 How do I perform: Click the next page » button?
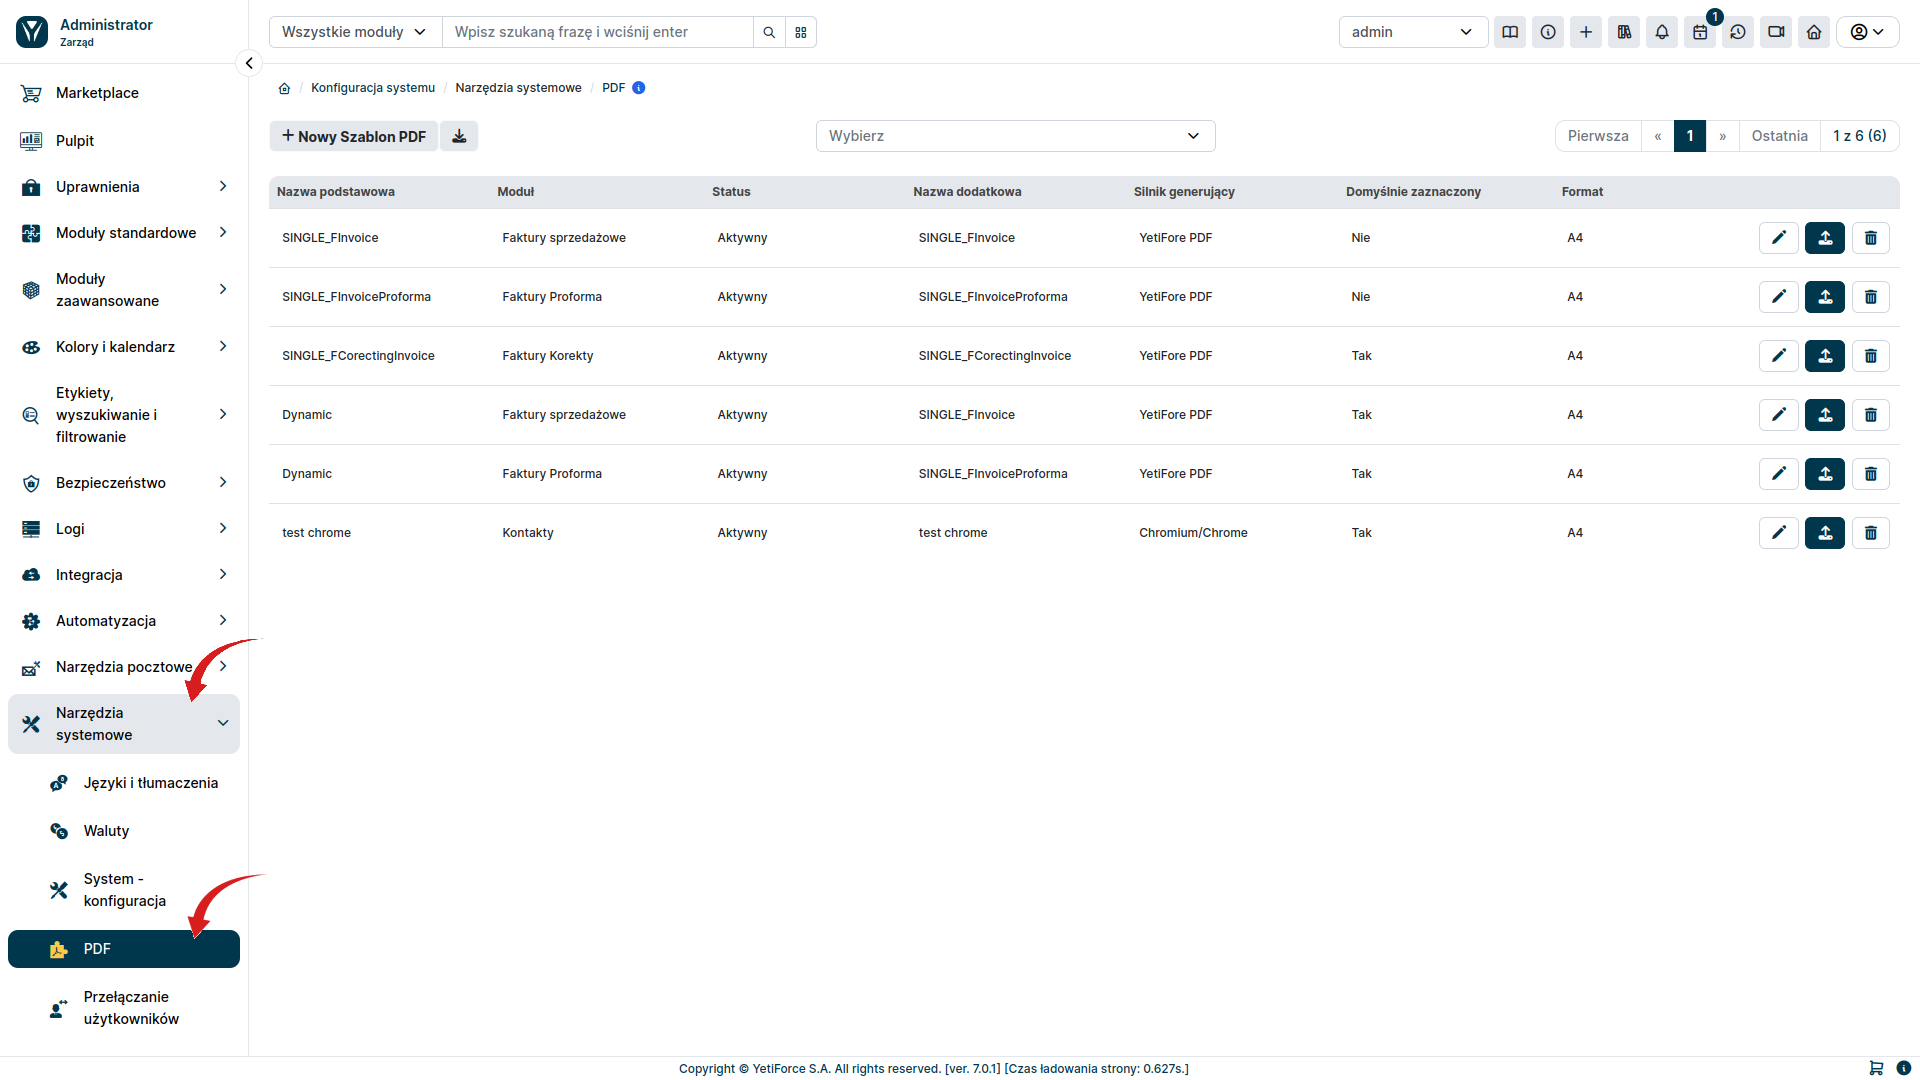pos(1722,136)
